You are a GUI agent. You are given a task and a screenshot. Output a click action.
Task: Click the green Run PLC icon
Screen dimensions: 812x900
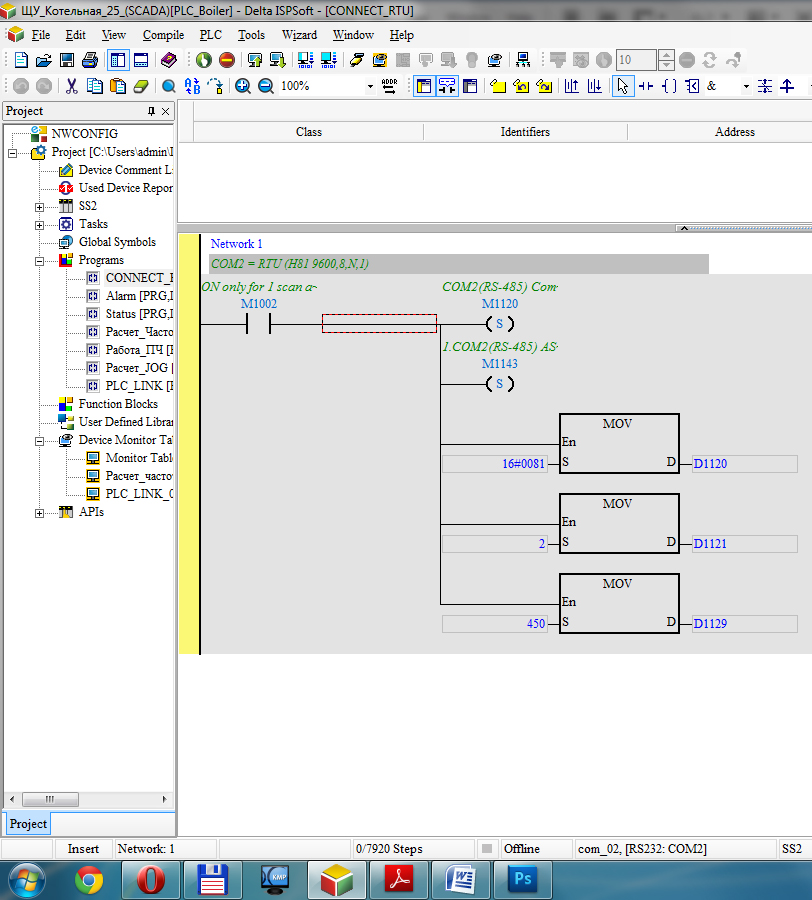pyautogui.click(x=204, y=60)
